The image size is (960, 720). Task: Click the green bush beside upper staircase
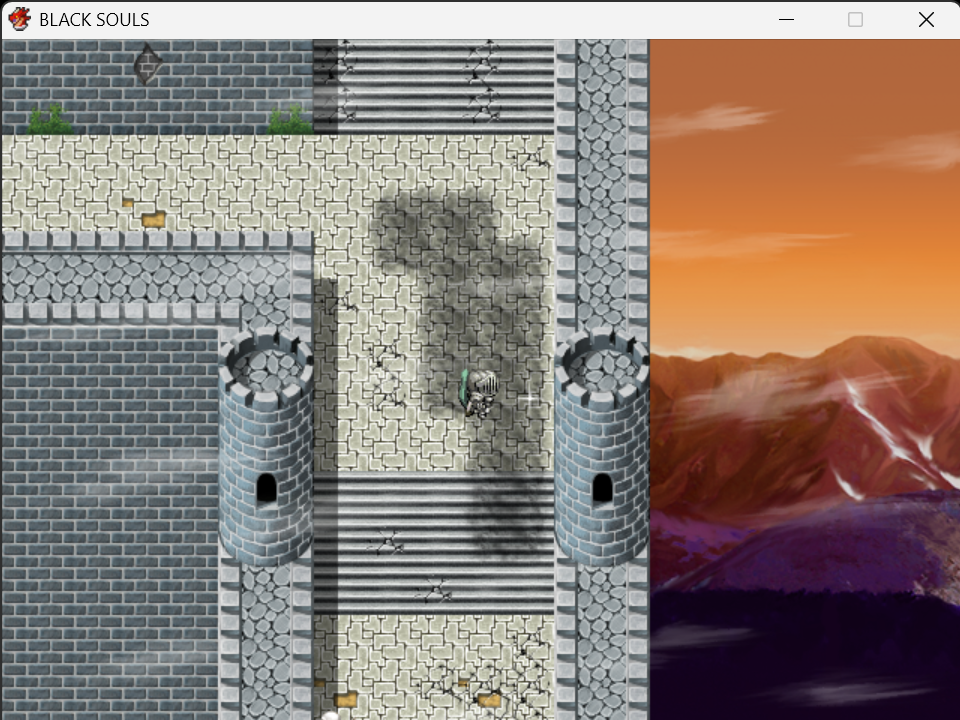click(290, 120)
